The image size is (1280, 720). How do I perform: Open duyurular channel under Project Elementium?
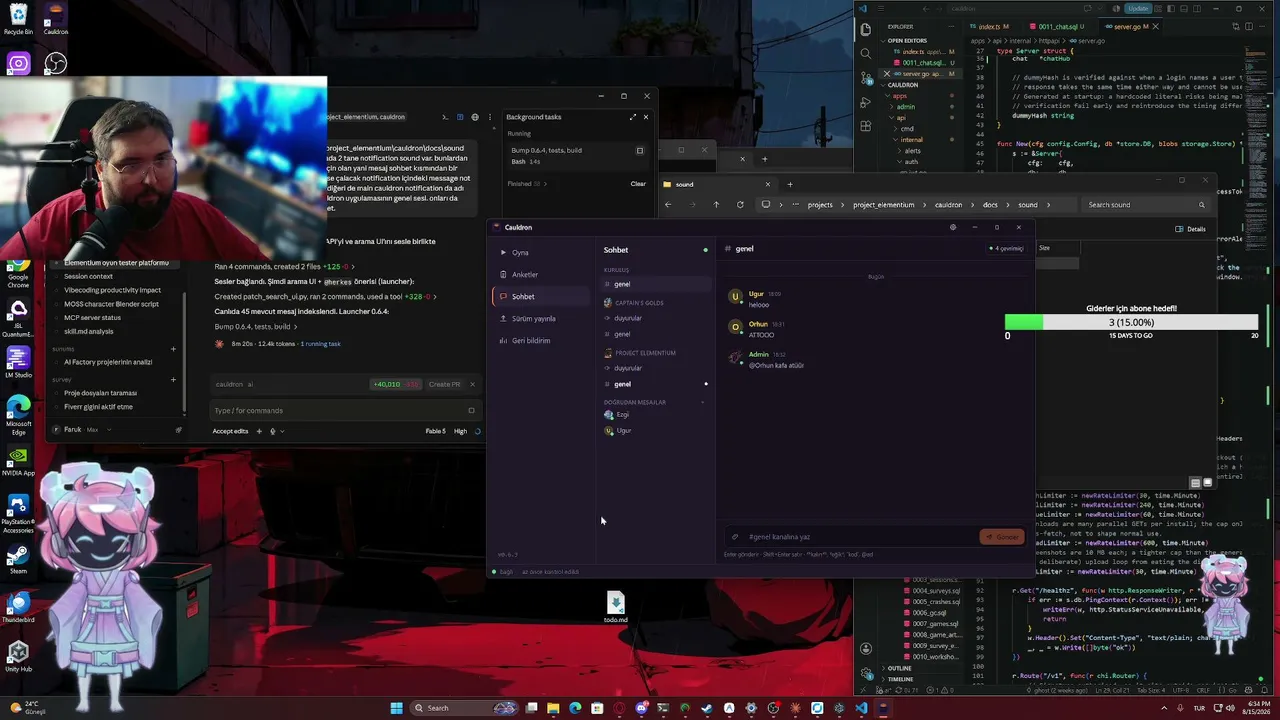coord(655,368)
